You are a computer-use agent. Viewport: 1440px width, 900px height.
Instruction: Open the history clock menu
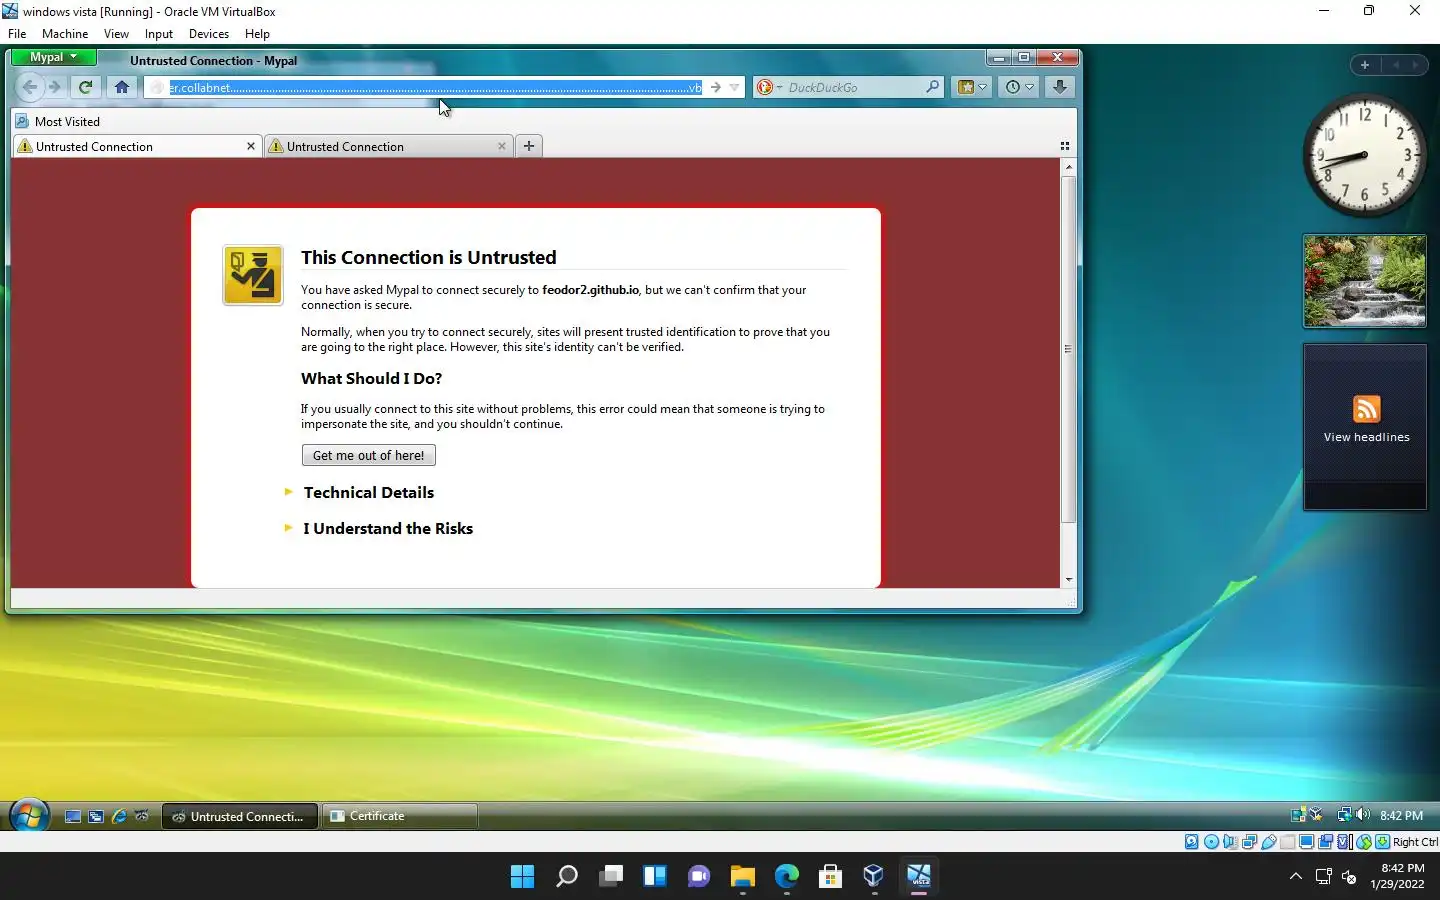pyautogui.click(x=1019, y=87)
